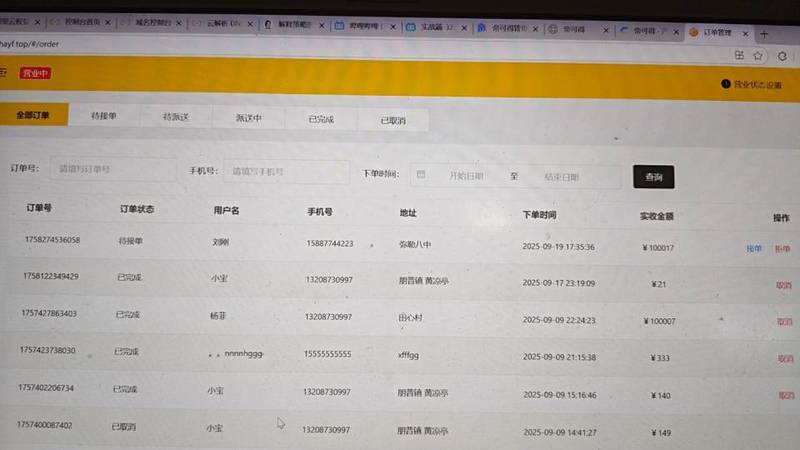This screenshot has width=800, height=450.
Task: Select the 已取消 tab
Action: [x=393, y=120]
